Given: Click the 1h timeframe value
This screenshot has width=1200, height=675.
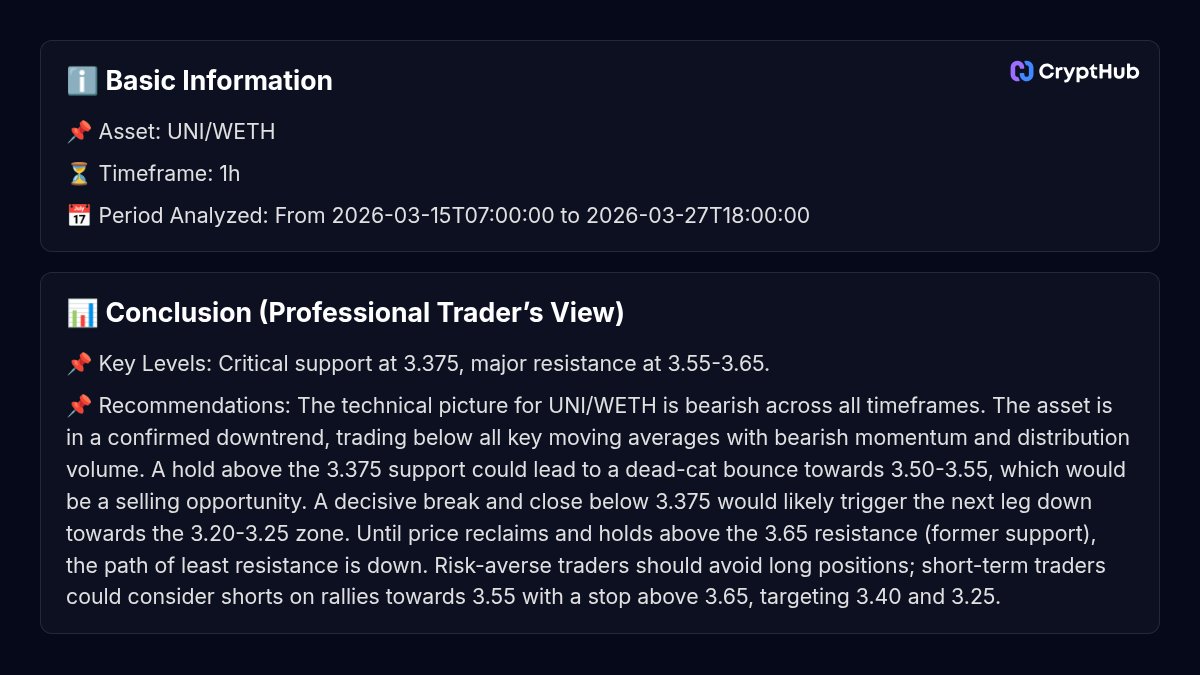Looking at the screenshot, I should click(x=230, y=174).
